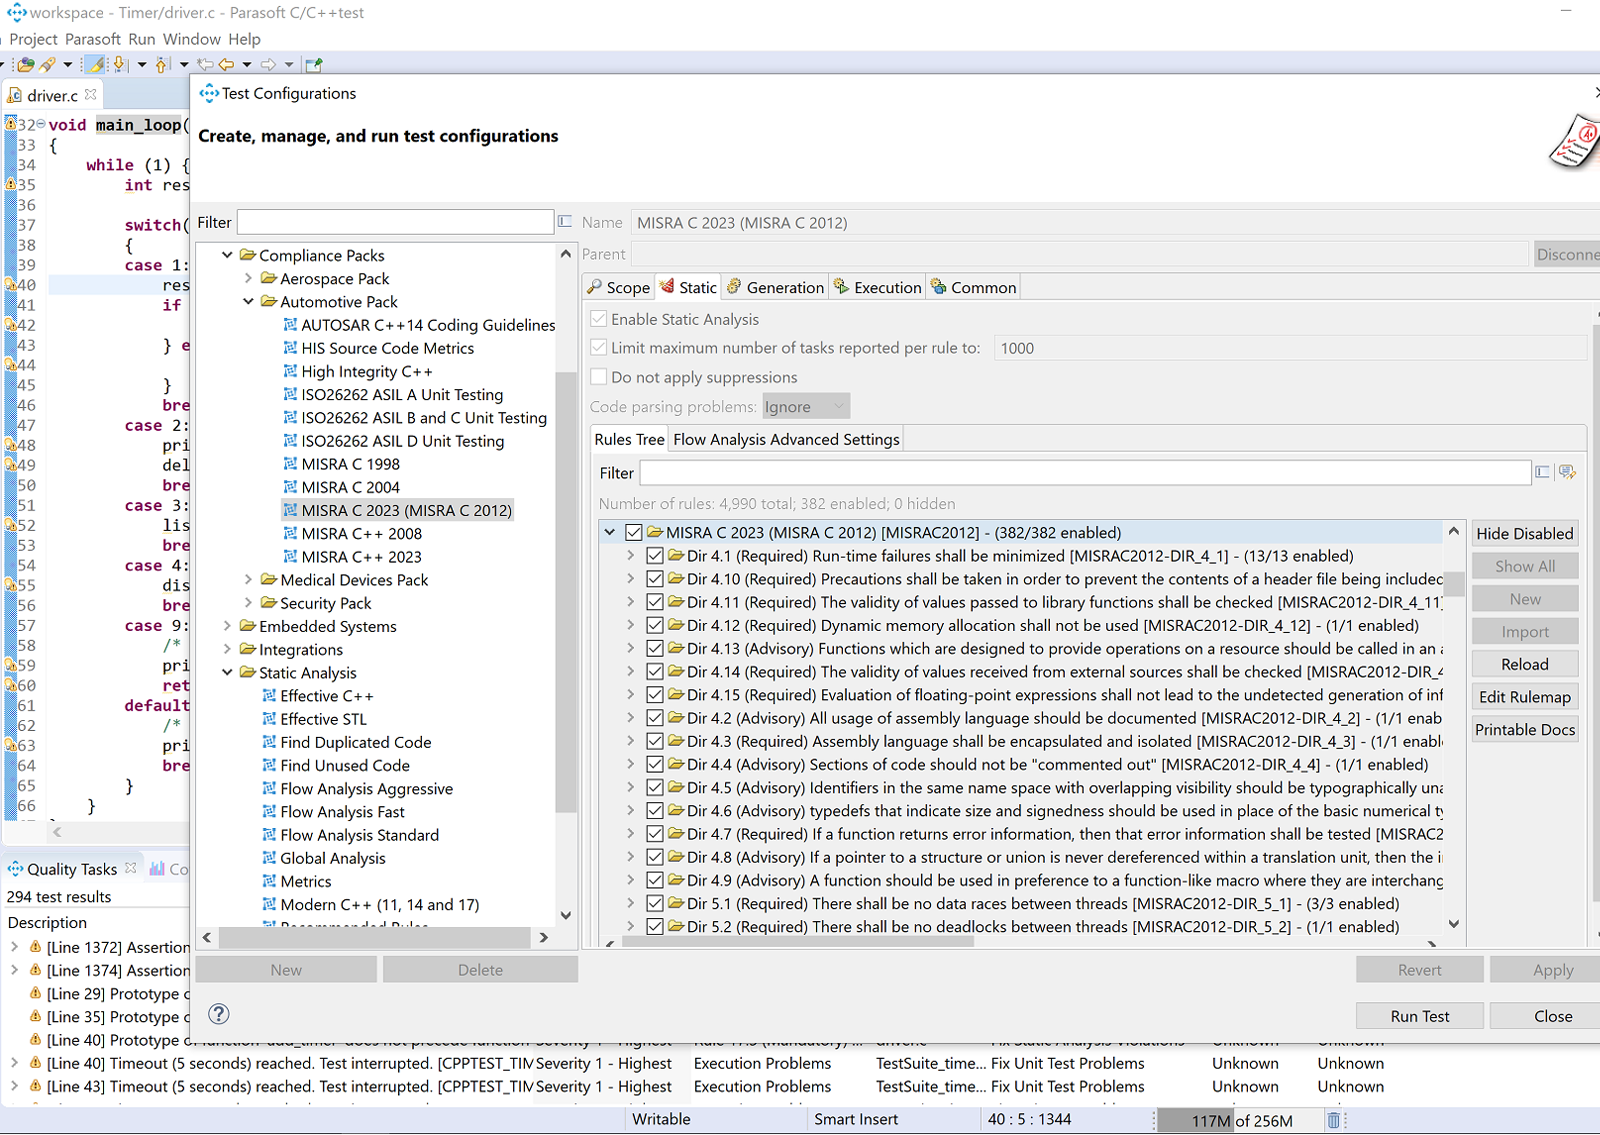Collapse the Automotive Pack node

248,301
